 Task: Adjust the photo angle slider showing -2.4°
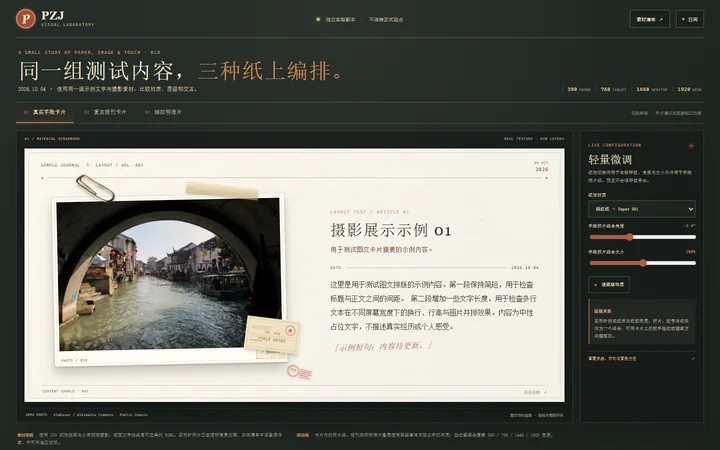point(642,237)
